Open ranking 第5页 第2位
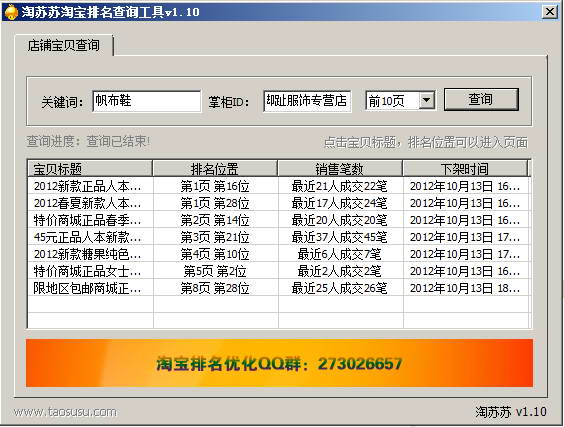Viewport: 564px width, 427px height. click(x=215, y=271)
